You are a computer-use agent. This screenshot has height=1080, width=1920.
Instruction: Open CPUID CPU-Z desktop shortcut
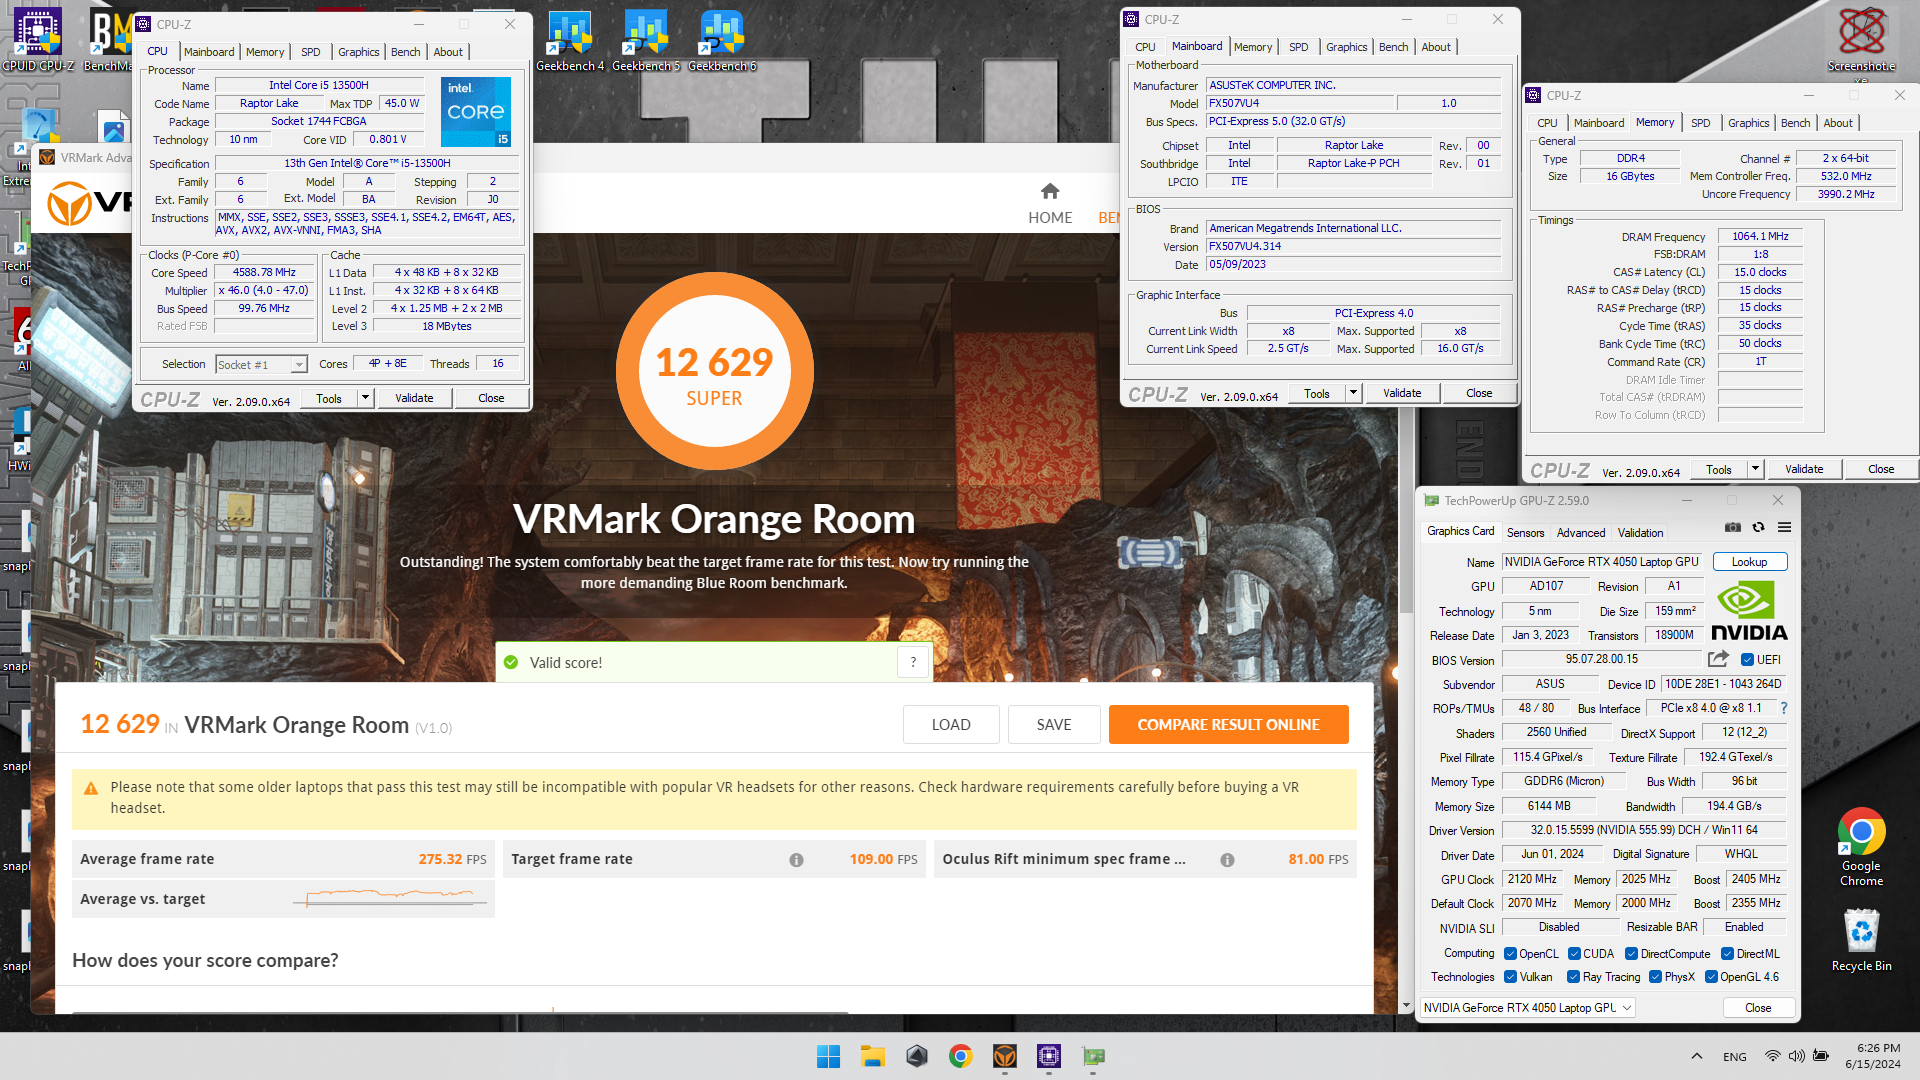(x=38, y=40)
